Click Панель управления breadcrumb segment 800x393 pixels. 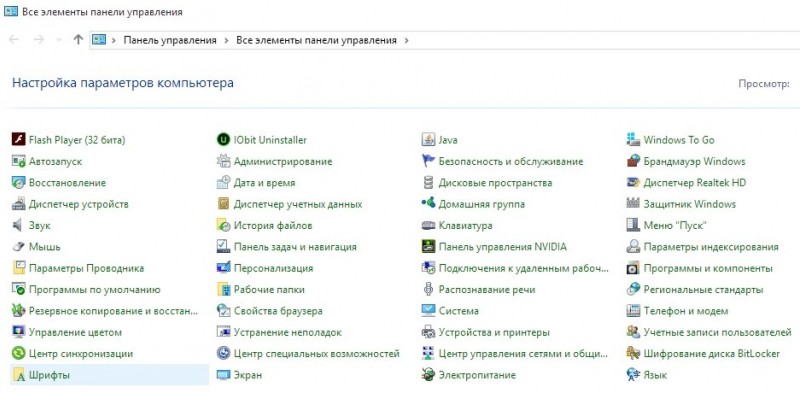tap(170, 40)
